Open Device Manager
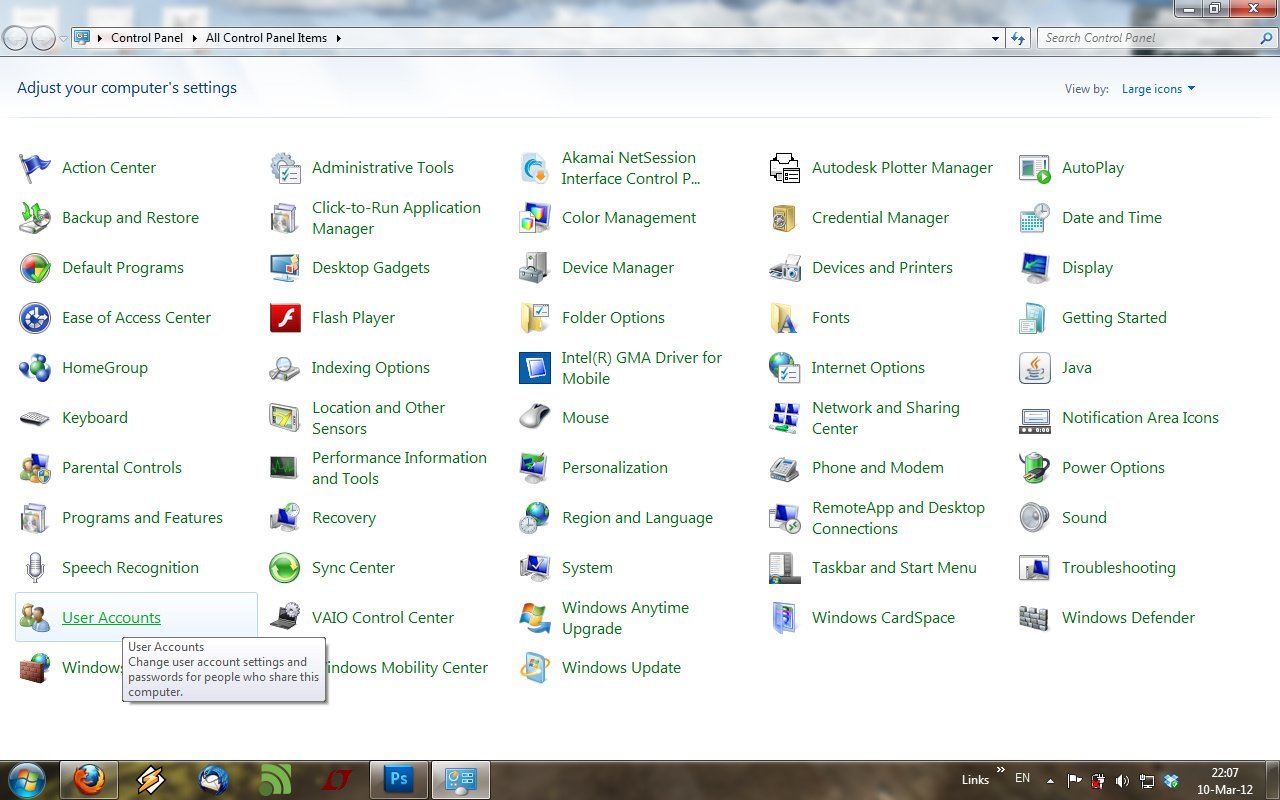 click(x=618, y=267)
